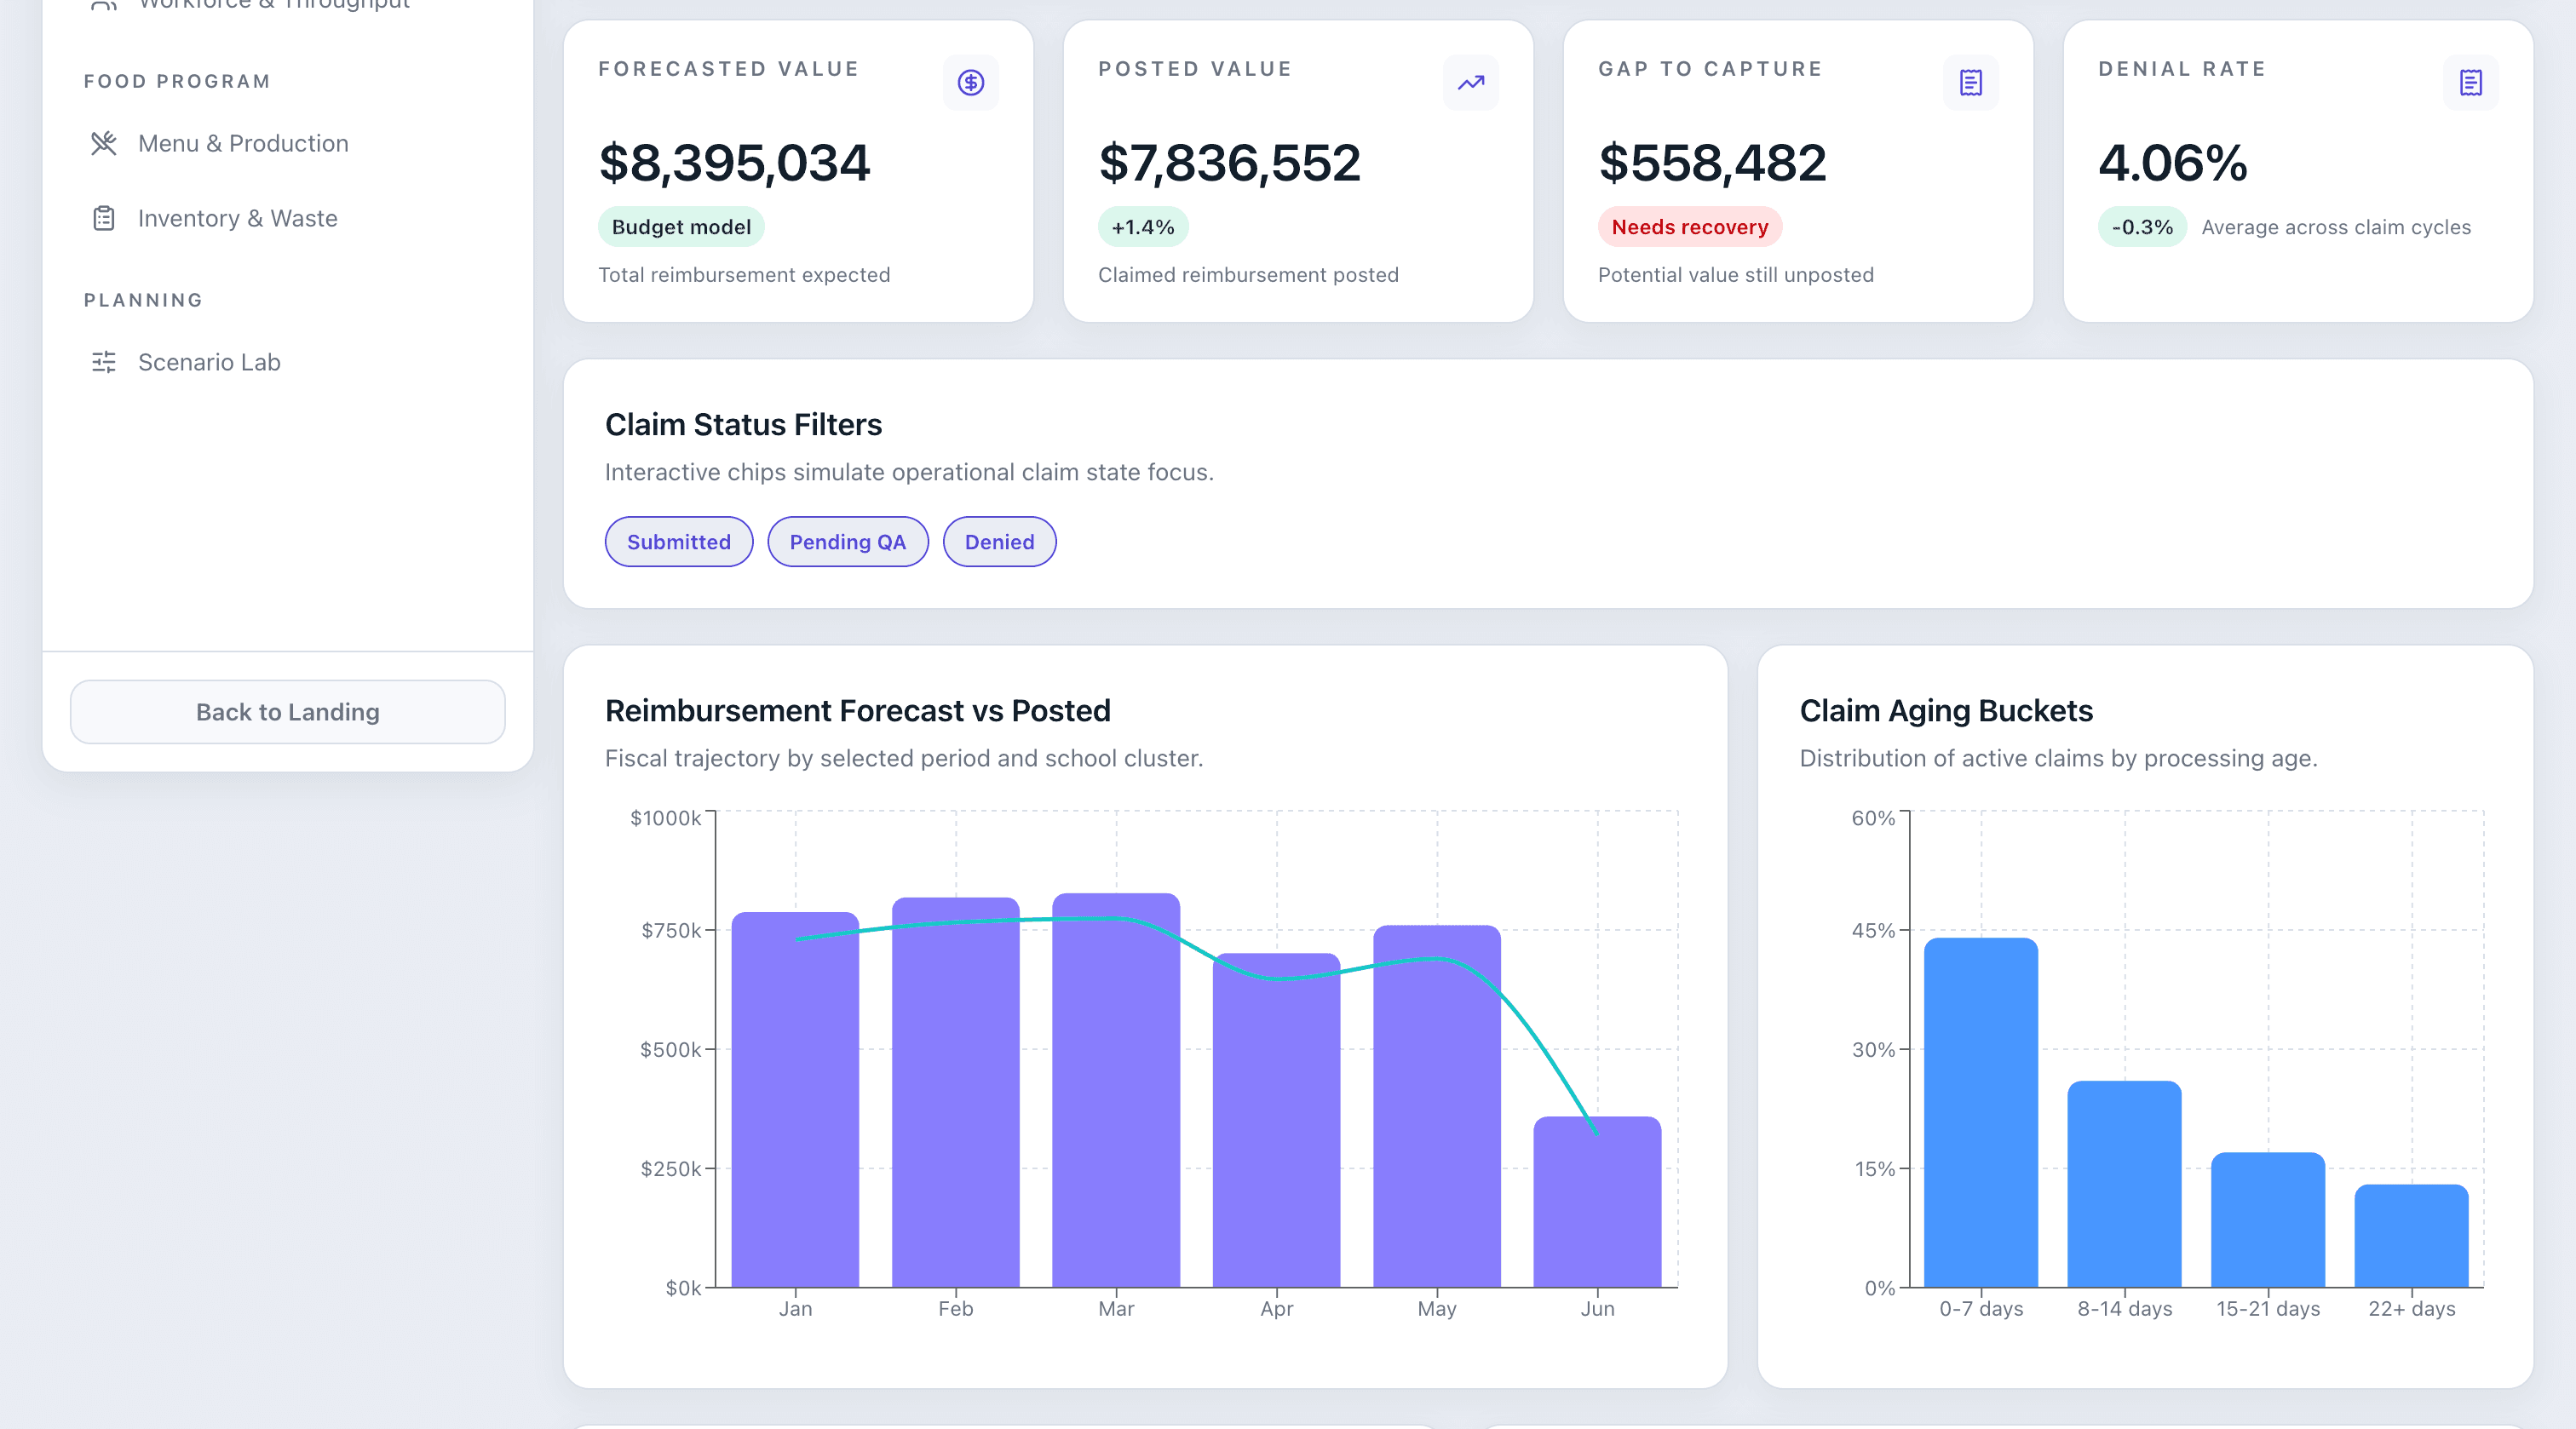Navigate to Inventory & Waste
The image size is (2576, 1429).
coord(238,218)
